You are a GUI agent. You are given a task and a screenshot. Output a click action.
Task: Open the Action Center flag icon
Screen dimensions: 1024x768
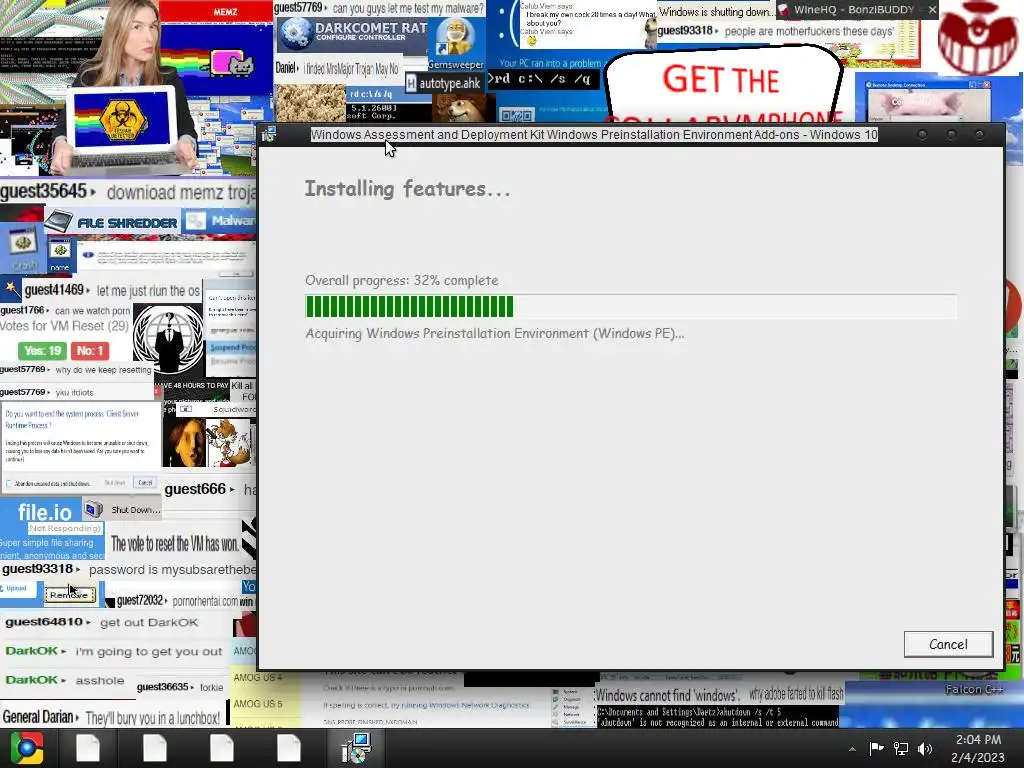[876, 748]
